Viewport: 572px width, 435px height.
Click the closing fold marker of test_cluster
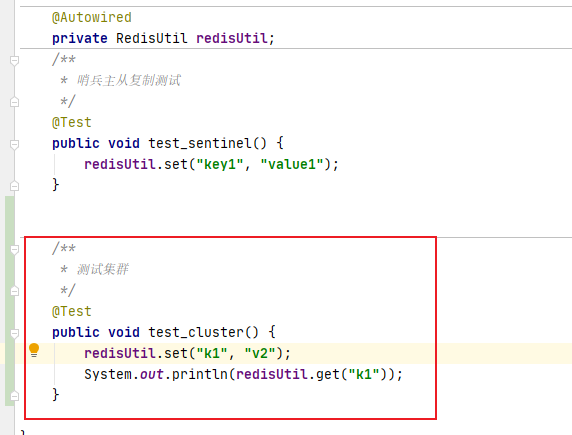tap(14, 396)
